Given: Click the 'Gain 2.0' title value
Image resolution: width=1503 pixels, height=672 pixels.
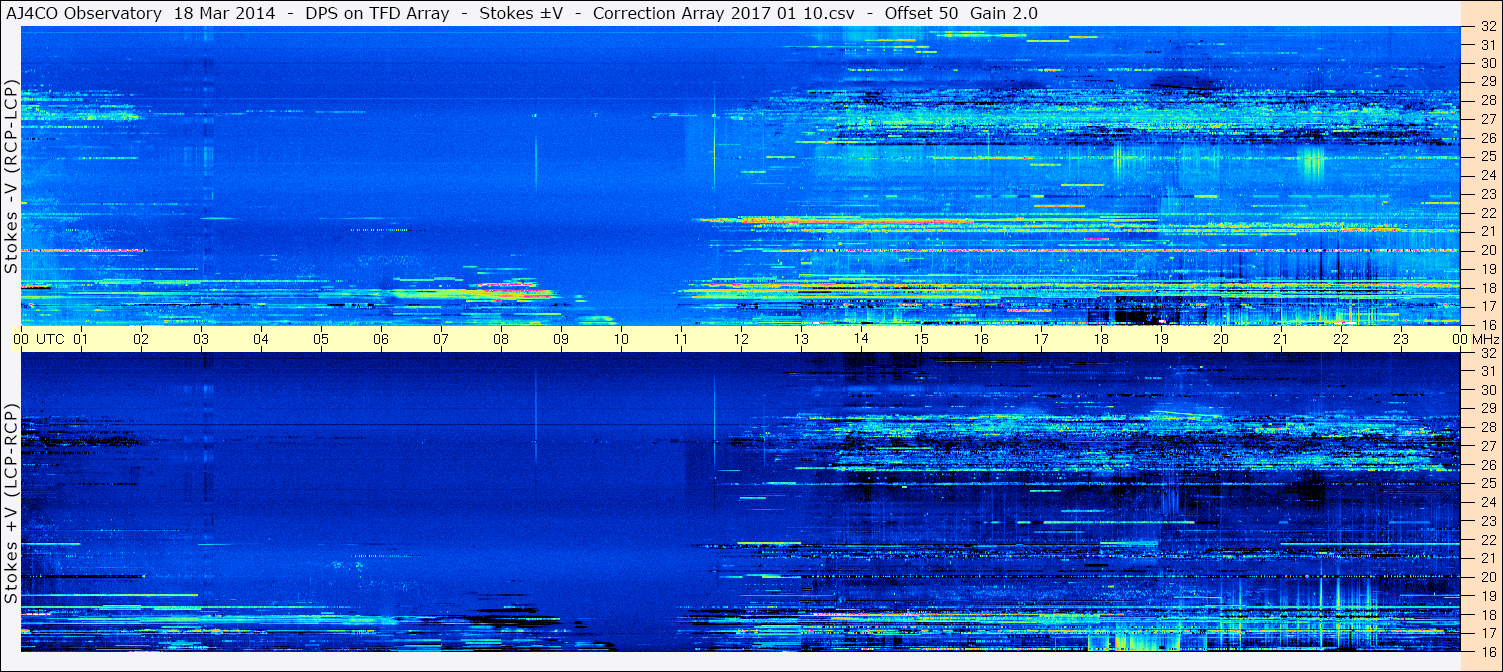Looking at the screenshot, I should (x=1003, y=13).
